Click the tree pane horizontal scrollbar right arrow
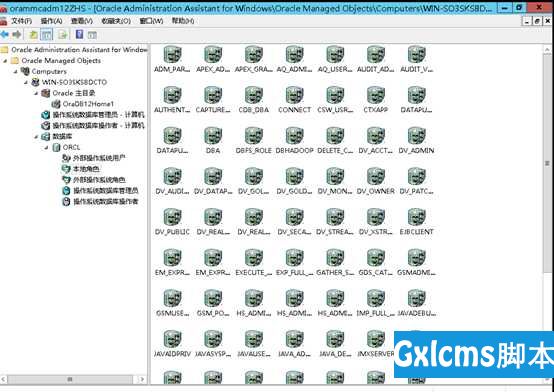Screen dimensions: 554x392 (142, 379)
